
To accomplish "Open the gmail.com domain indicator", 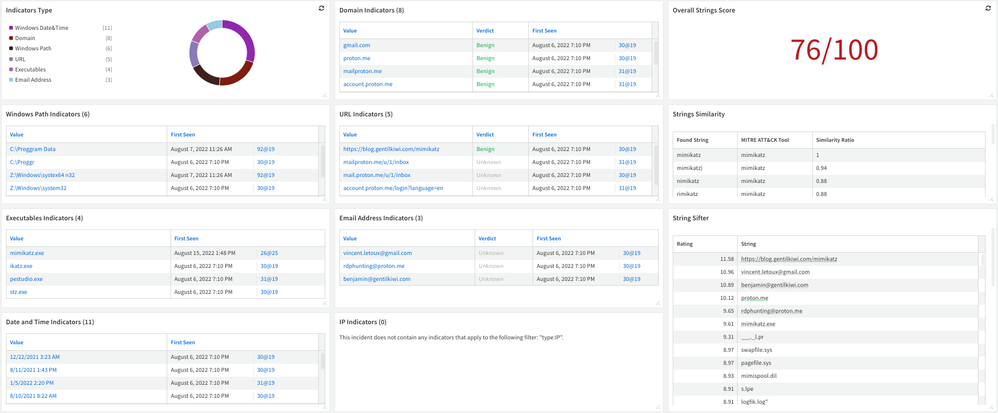I will (356, 45).
